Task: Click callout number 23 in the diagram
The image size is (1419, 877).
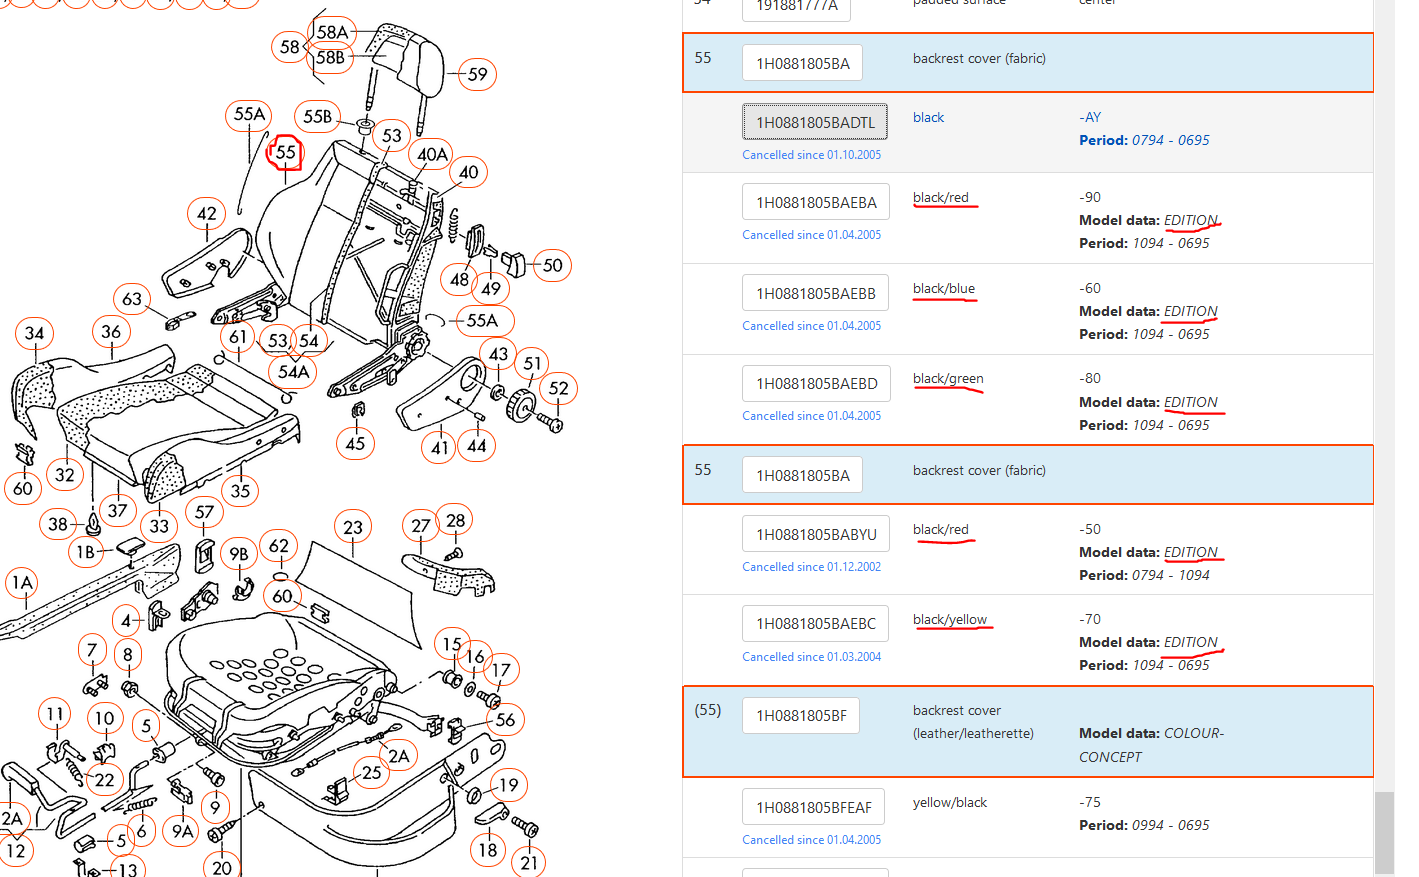Action: (x=353, y=527)
